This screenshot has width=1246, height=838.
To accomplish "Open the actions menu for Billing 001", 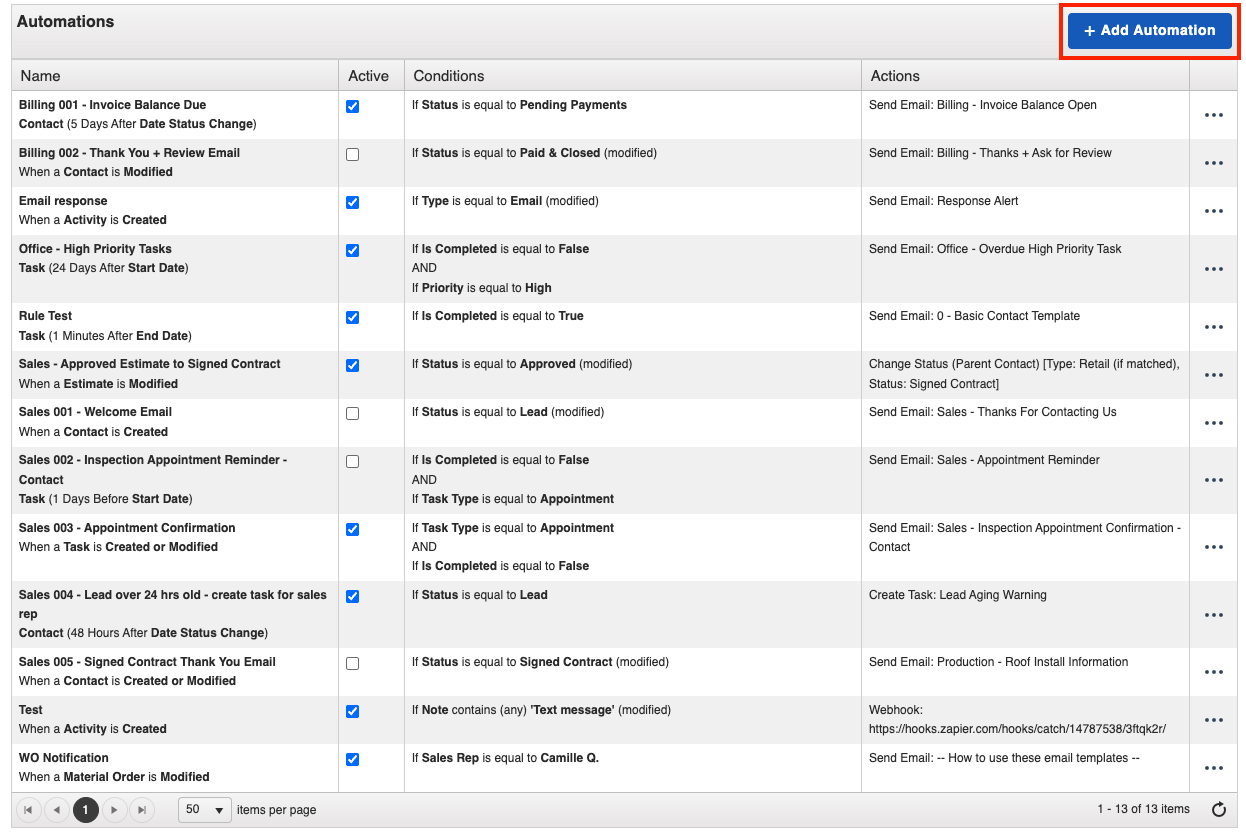I will click(1214, 115).
